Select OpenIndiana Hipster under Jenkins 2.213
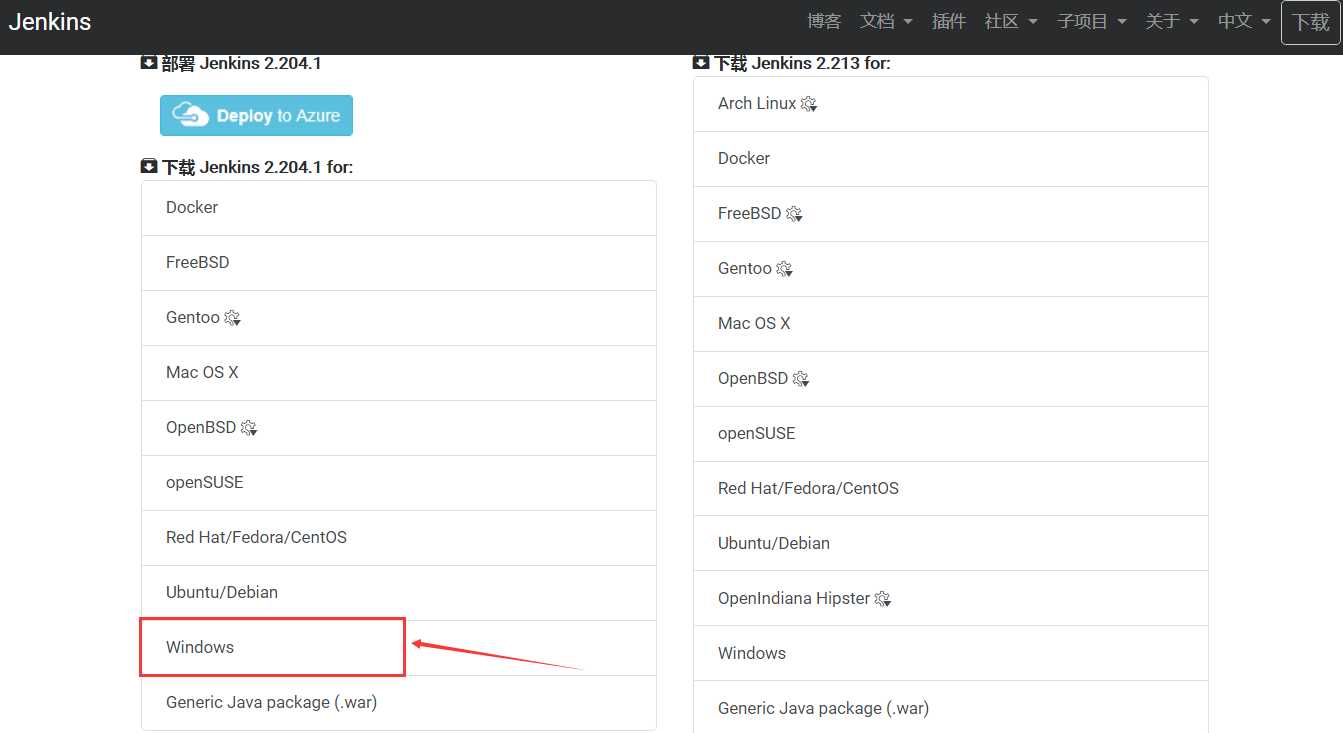Screen dimensions: 1343x733 tap(950, 599)
